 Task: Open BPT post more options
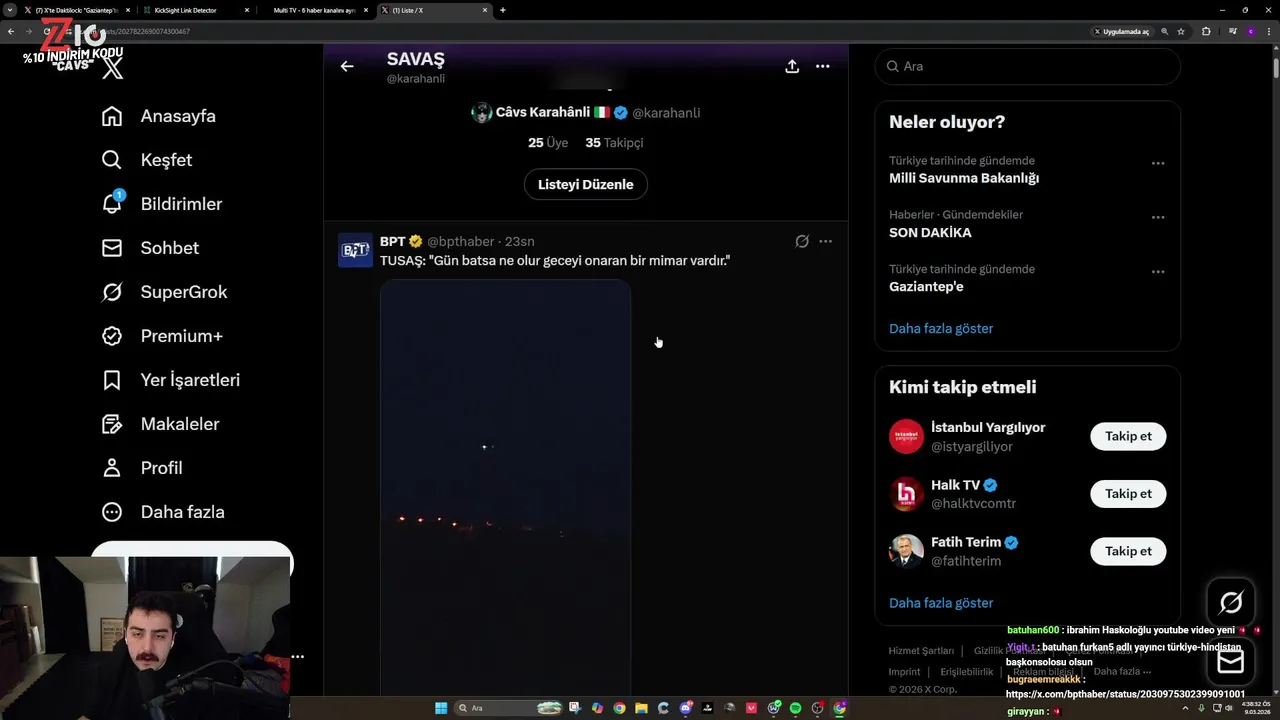(x=825, y=241)
